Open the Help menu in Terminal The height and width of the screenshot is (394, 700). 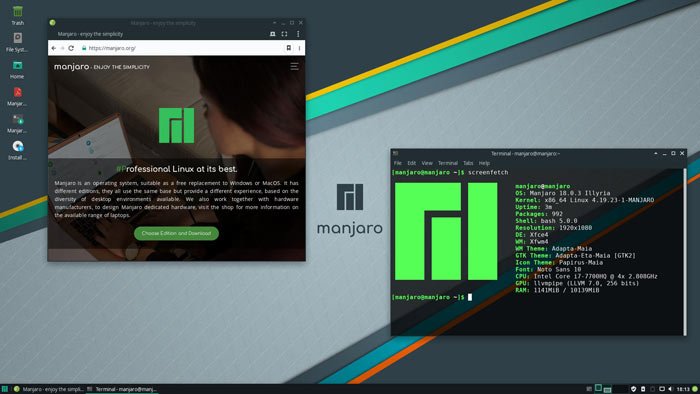coord(484,163)
